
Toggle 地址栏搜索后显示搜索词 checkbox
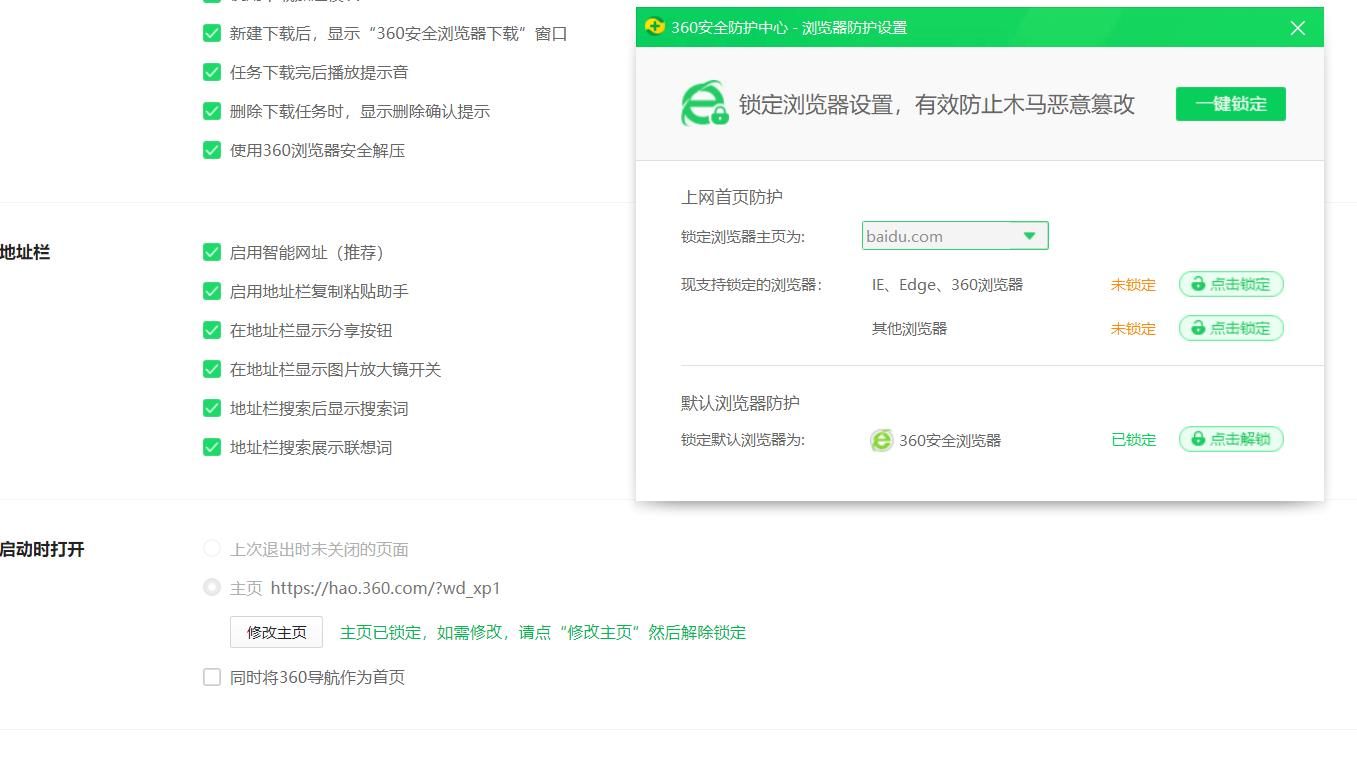pyautogui.click(x=212, y=408)
